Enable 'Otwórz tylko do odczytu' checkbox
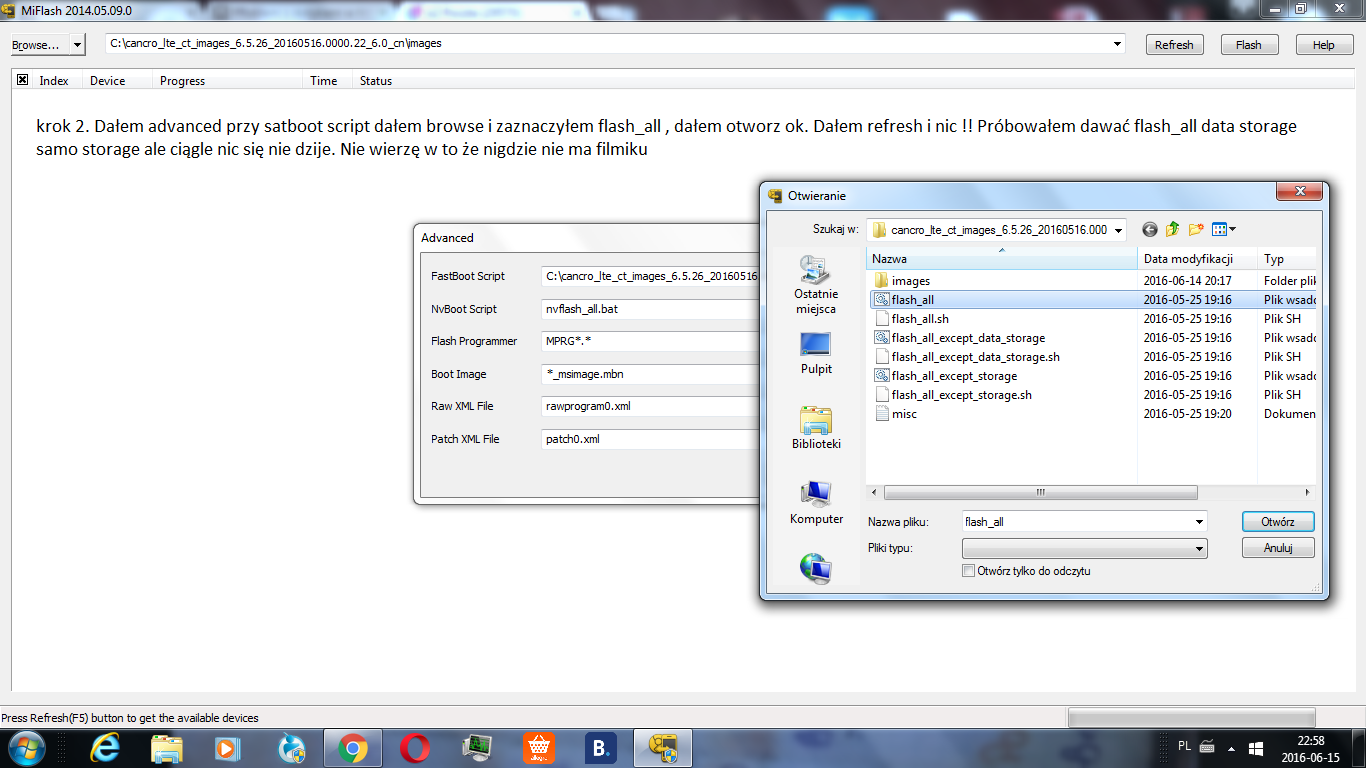The image size is (1366, 768). (968, 571)
